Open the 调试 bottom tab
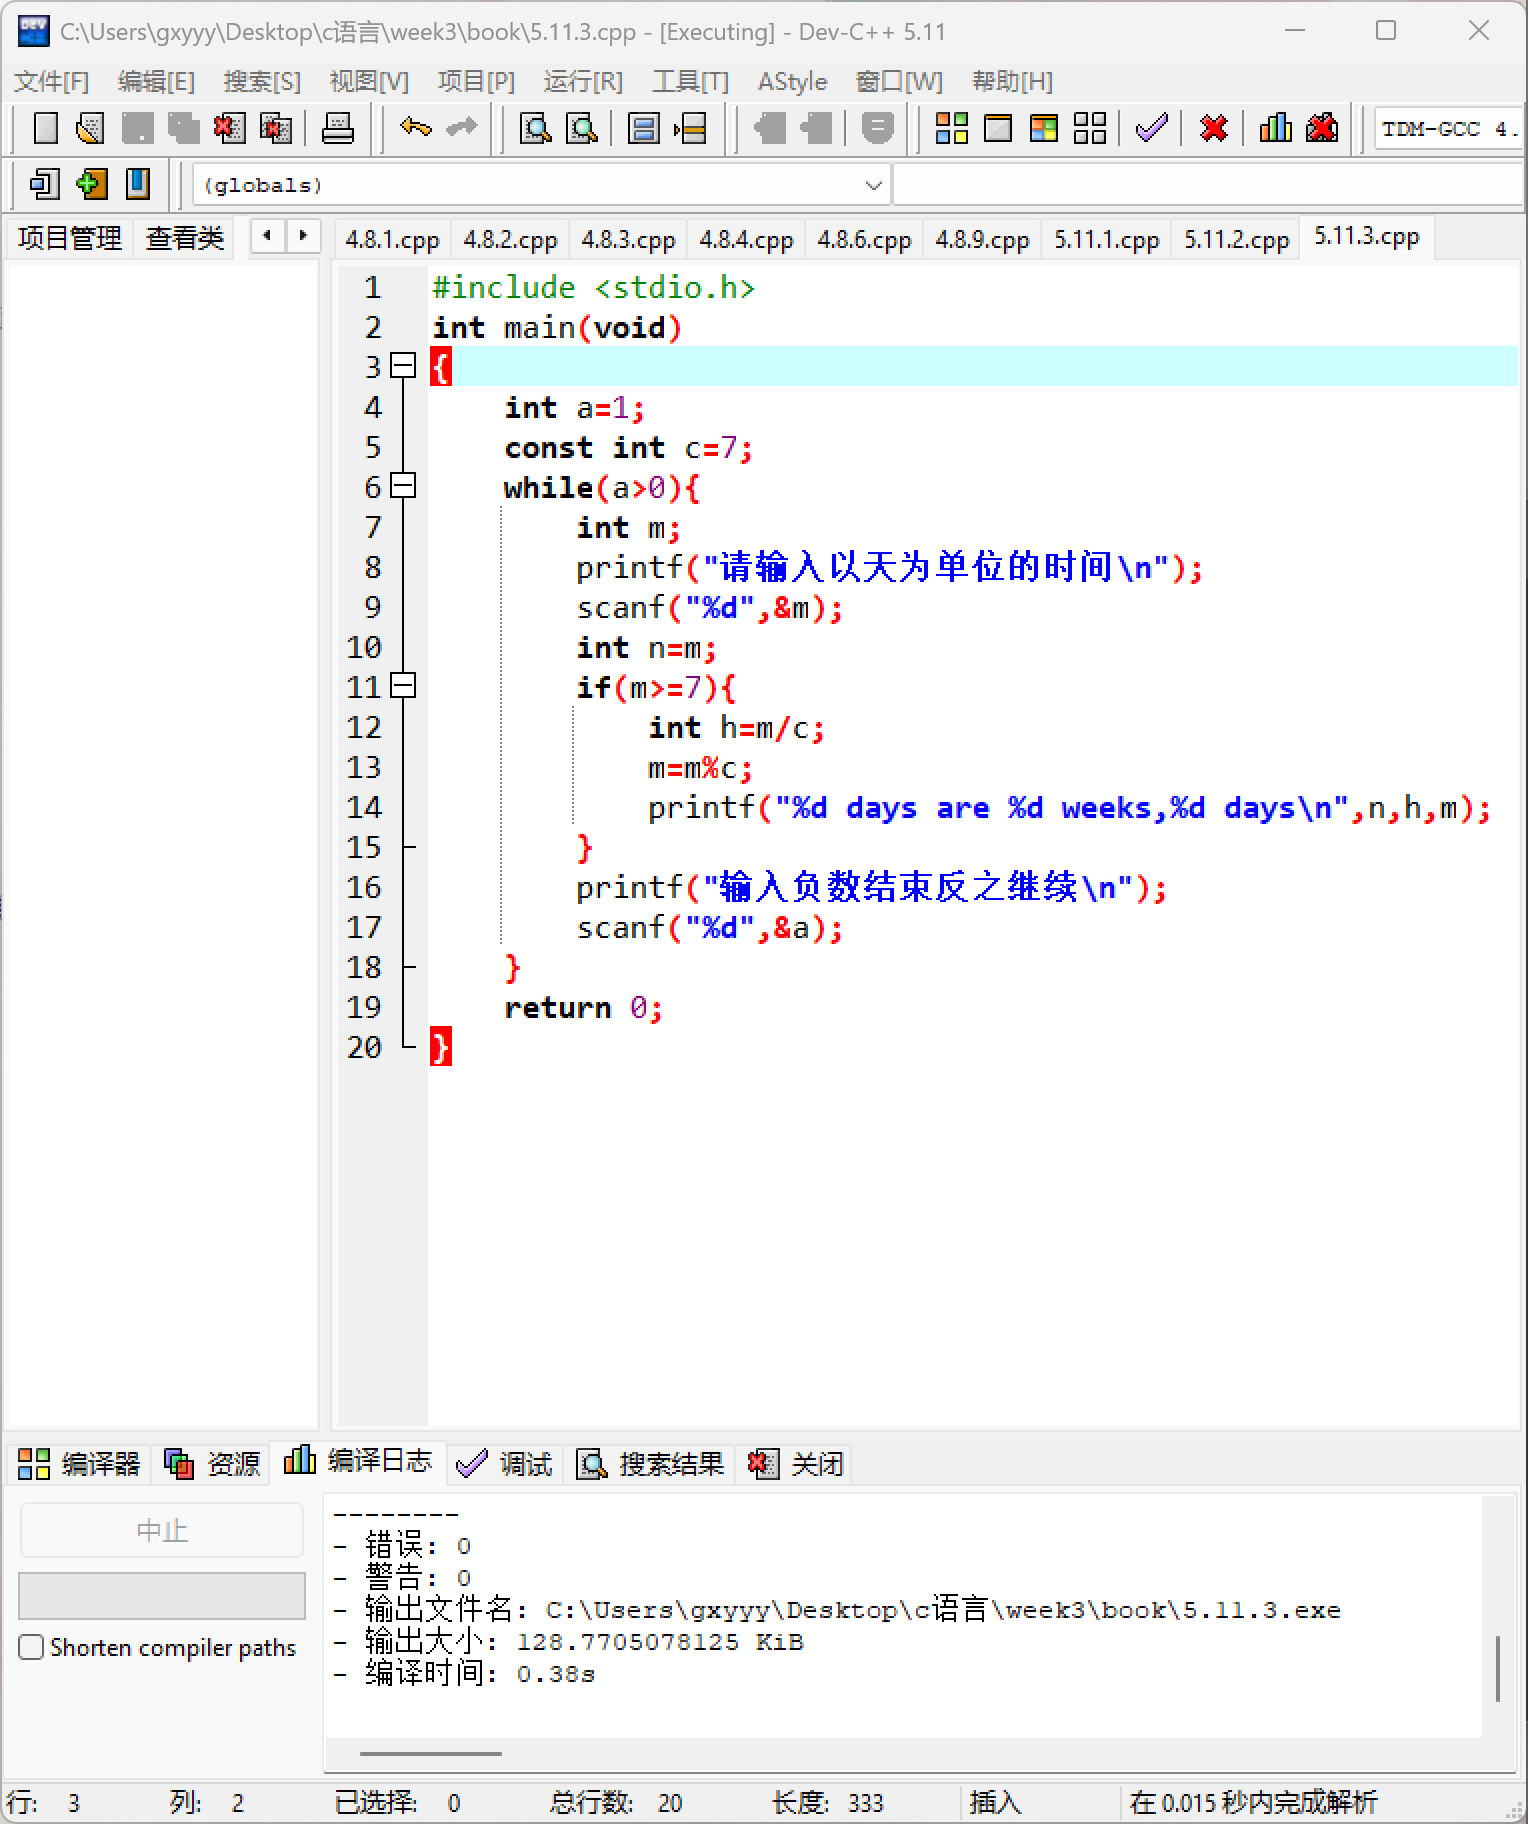Viewport: 1528px width, 1824px height. coord(505,1464)
